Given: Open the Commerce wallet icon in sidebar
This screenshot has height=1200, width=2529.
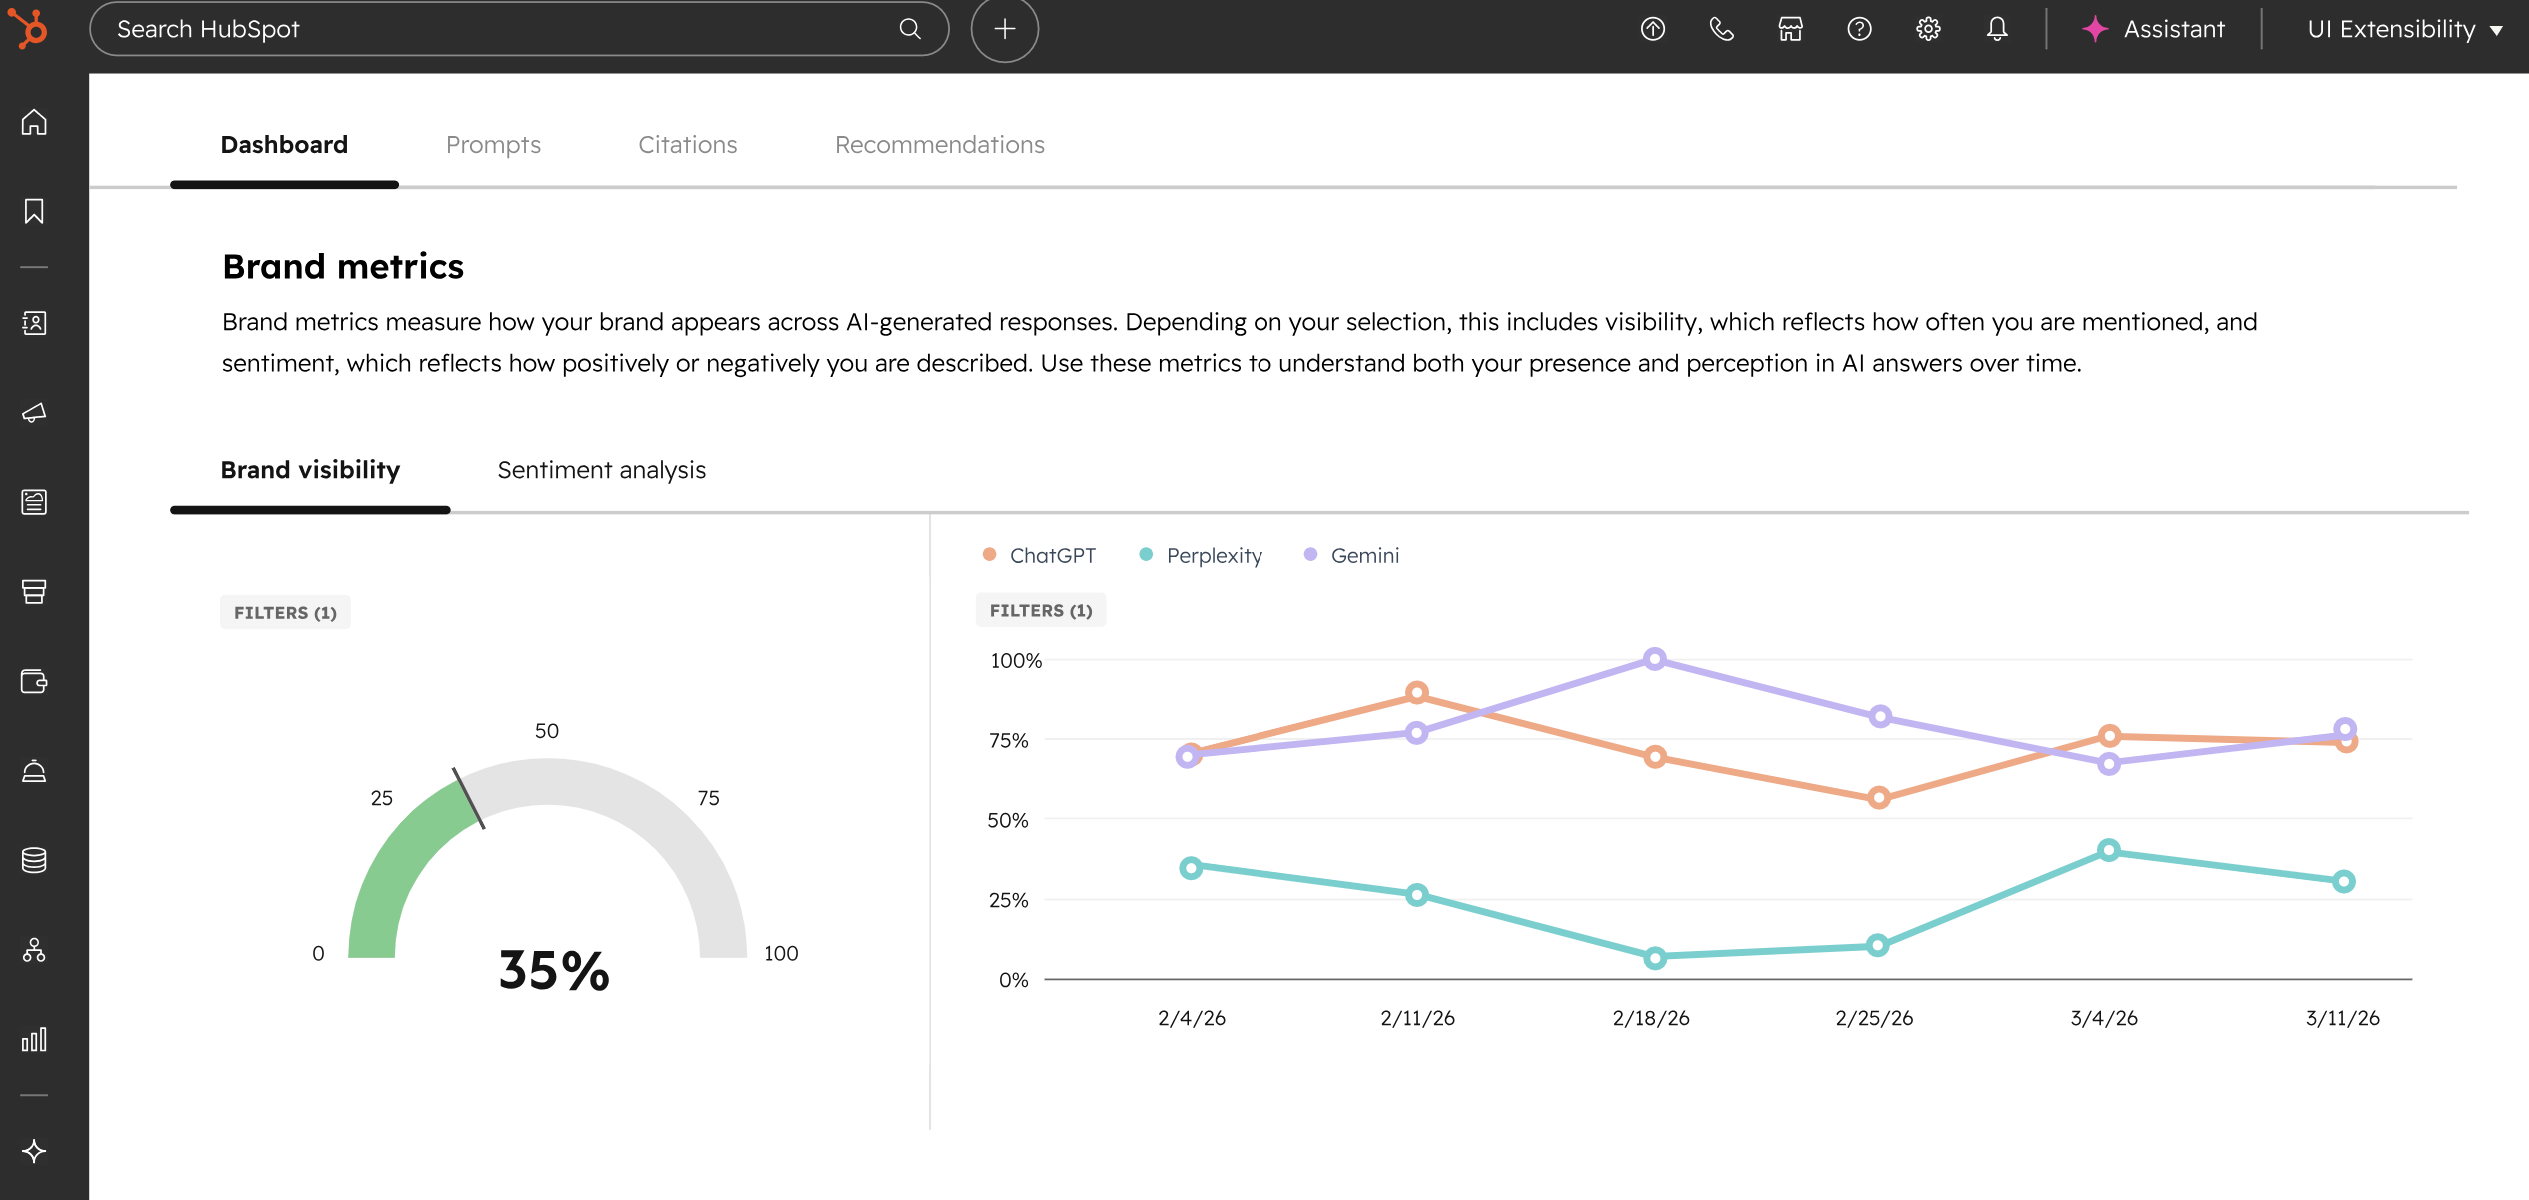Looking at the screenshot, I should (34, 681).
